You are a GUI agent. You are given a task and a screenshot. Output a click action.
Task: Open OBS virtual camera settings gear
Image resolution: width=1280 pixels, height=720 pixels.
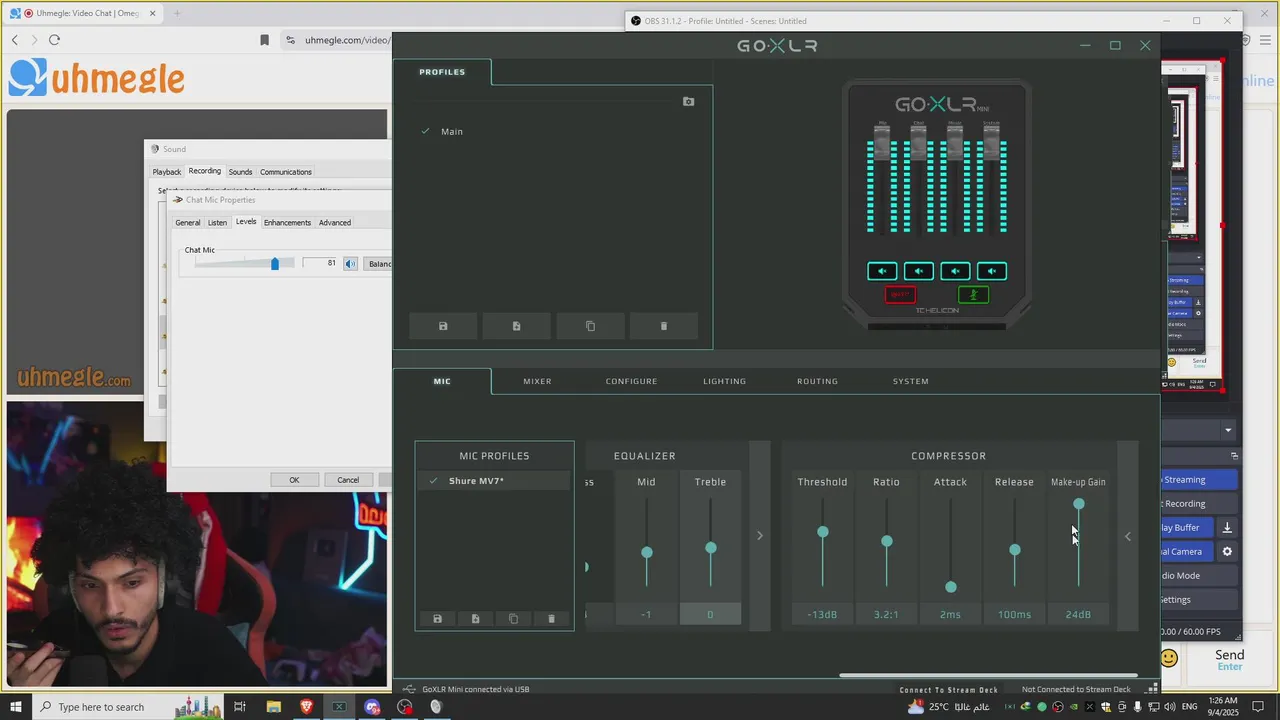1227,551
